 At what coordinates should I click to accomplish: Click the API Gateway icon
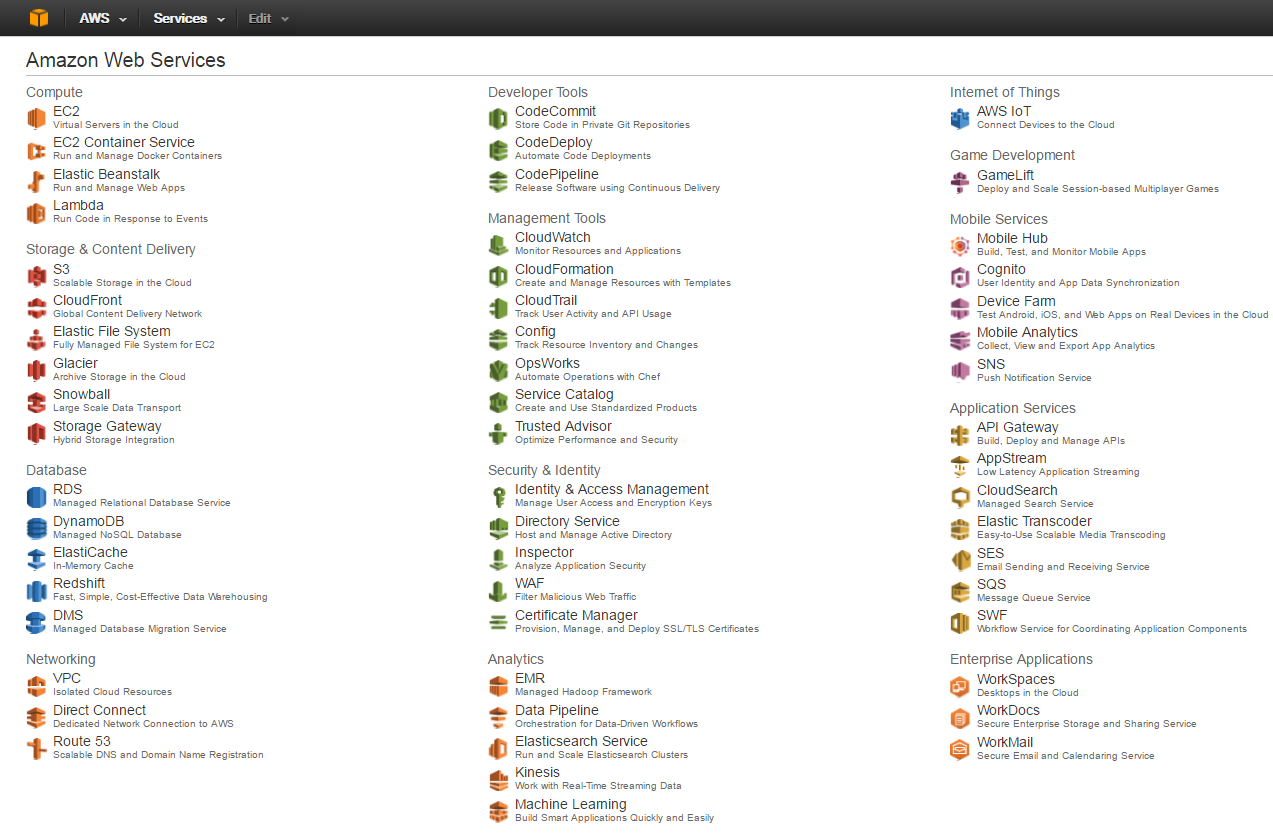[x=960, y=434]
